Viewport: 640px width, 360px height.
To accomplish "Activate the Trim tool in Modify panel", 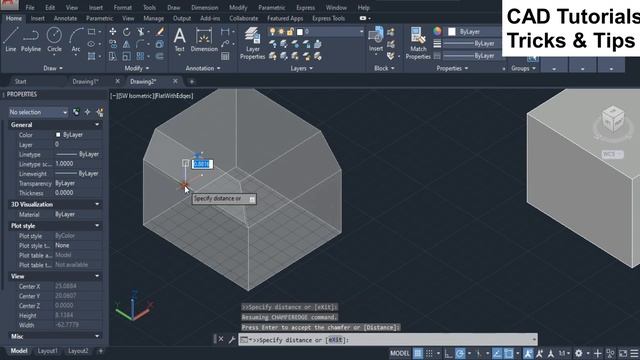I will pyautogui.click(x=140, y=31).
